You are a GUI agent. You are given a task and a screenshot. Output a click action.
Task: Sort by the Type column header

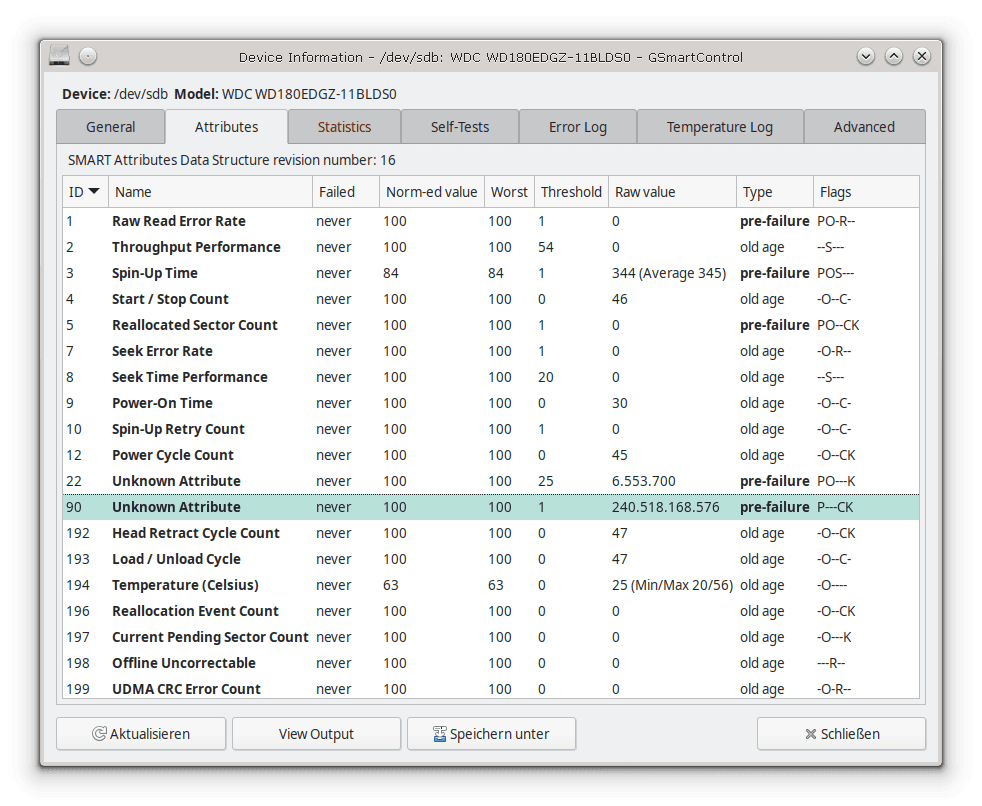point(775,192)
